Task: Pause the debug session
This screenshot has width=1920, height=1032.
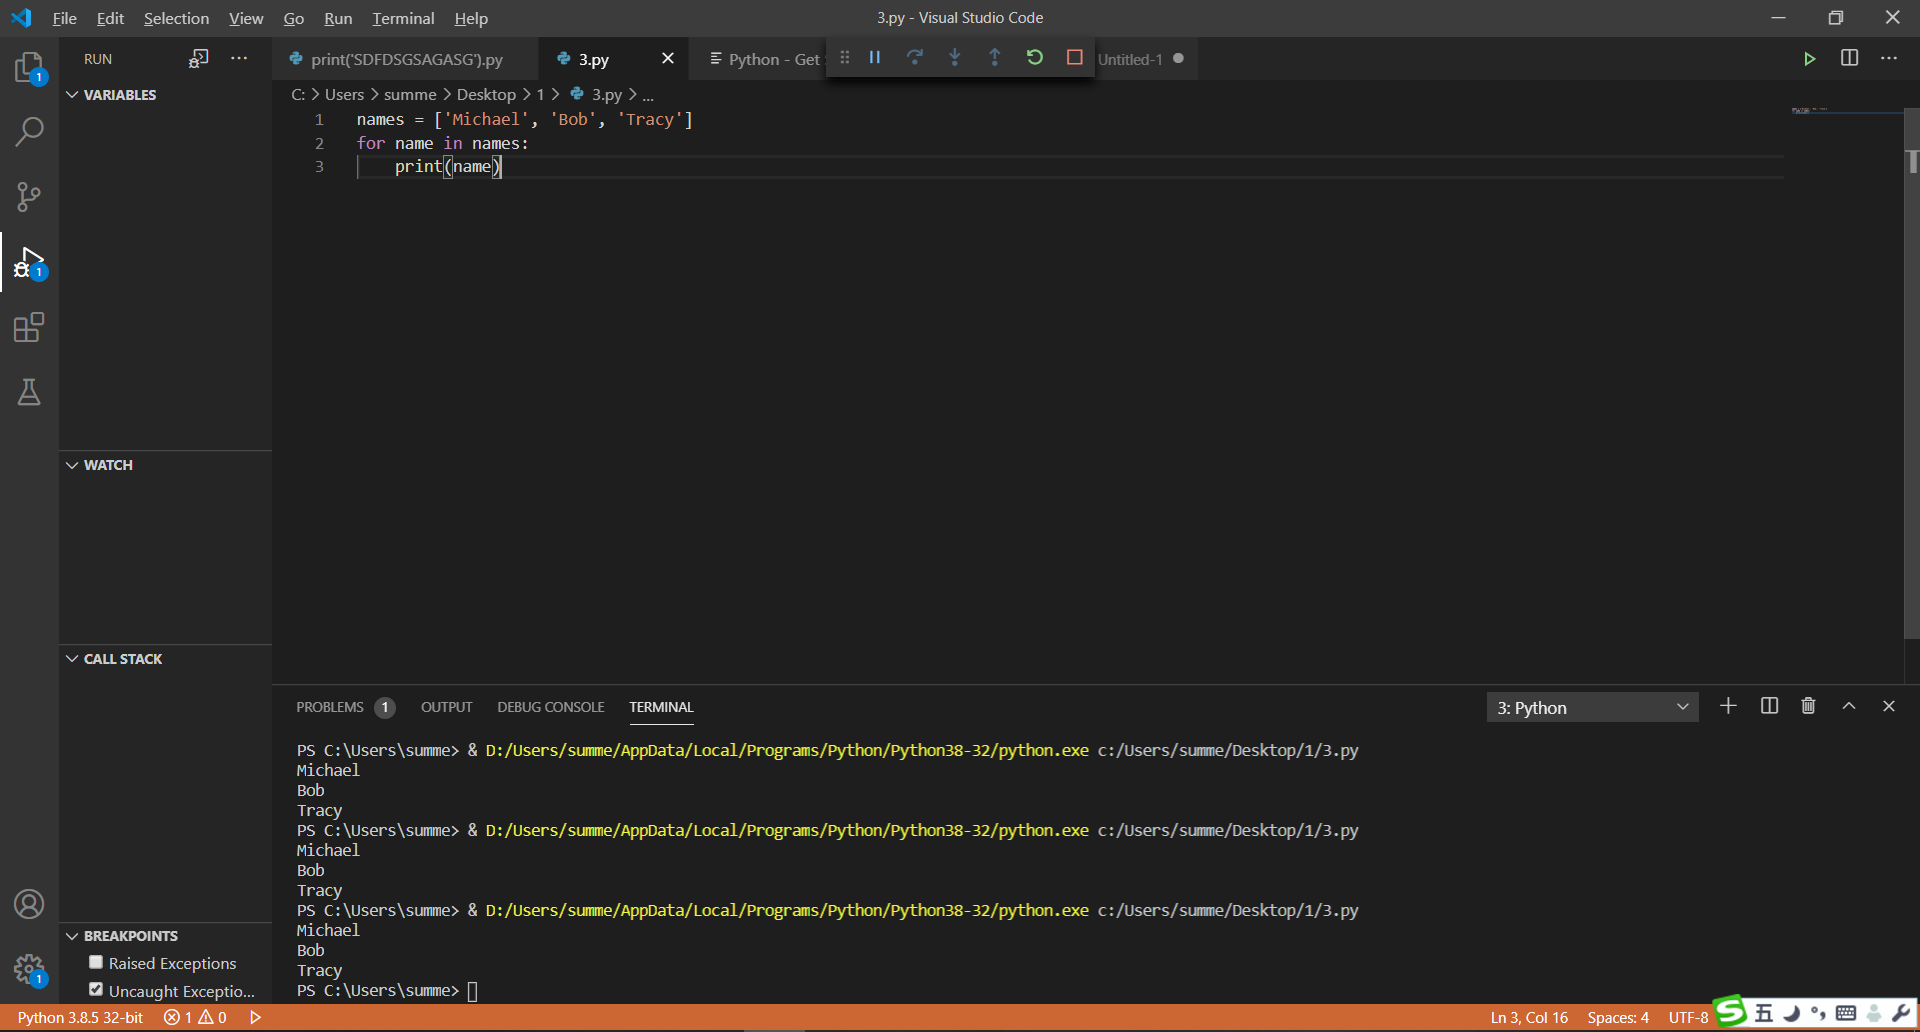Action: point(875,58)
